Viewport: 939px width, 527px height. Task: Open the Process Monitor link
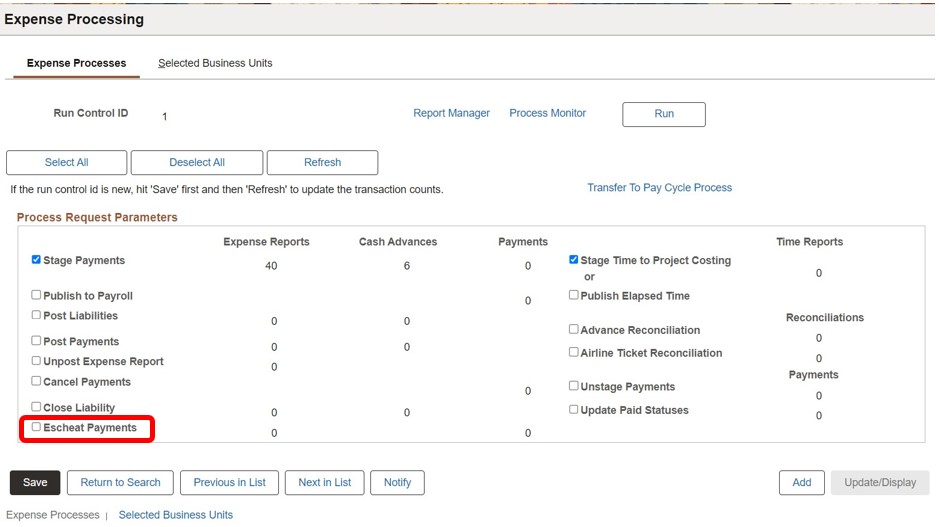(547, 113)
